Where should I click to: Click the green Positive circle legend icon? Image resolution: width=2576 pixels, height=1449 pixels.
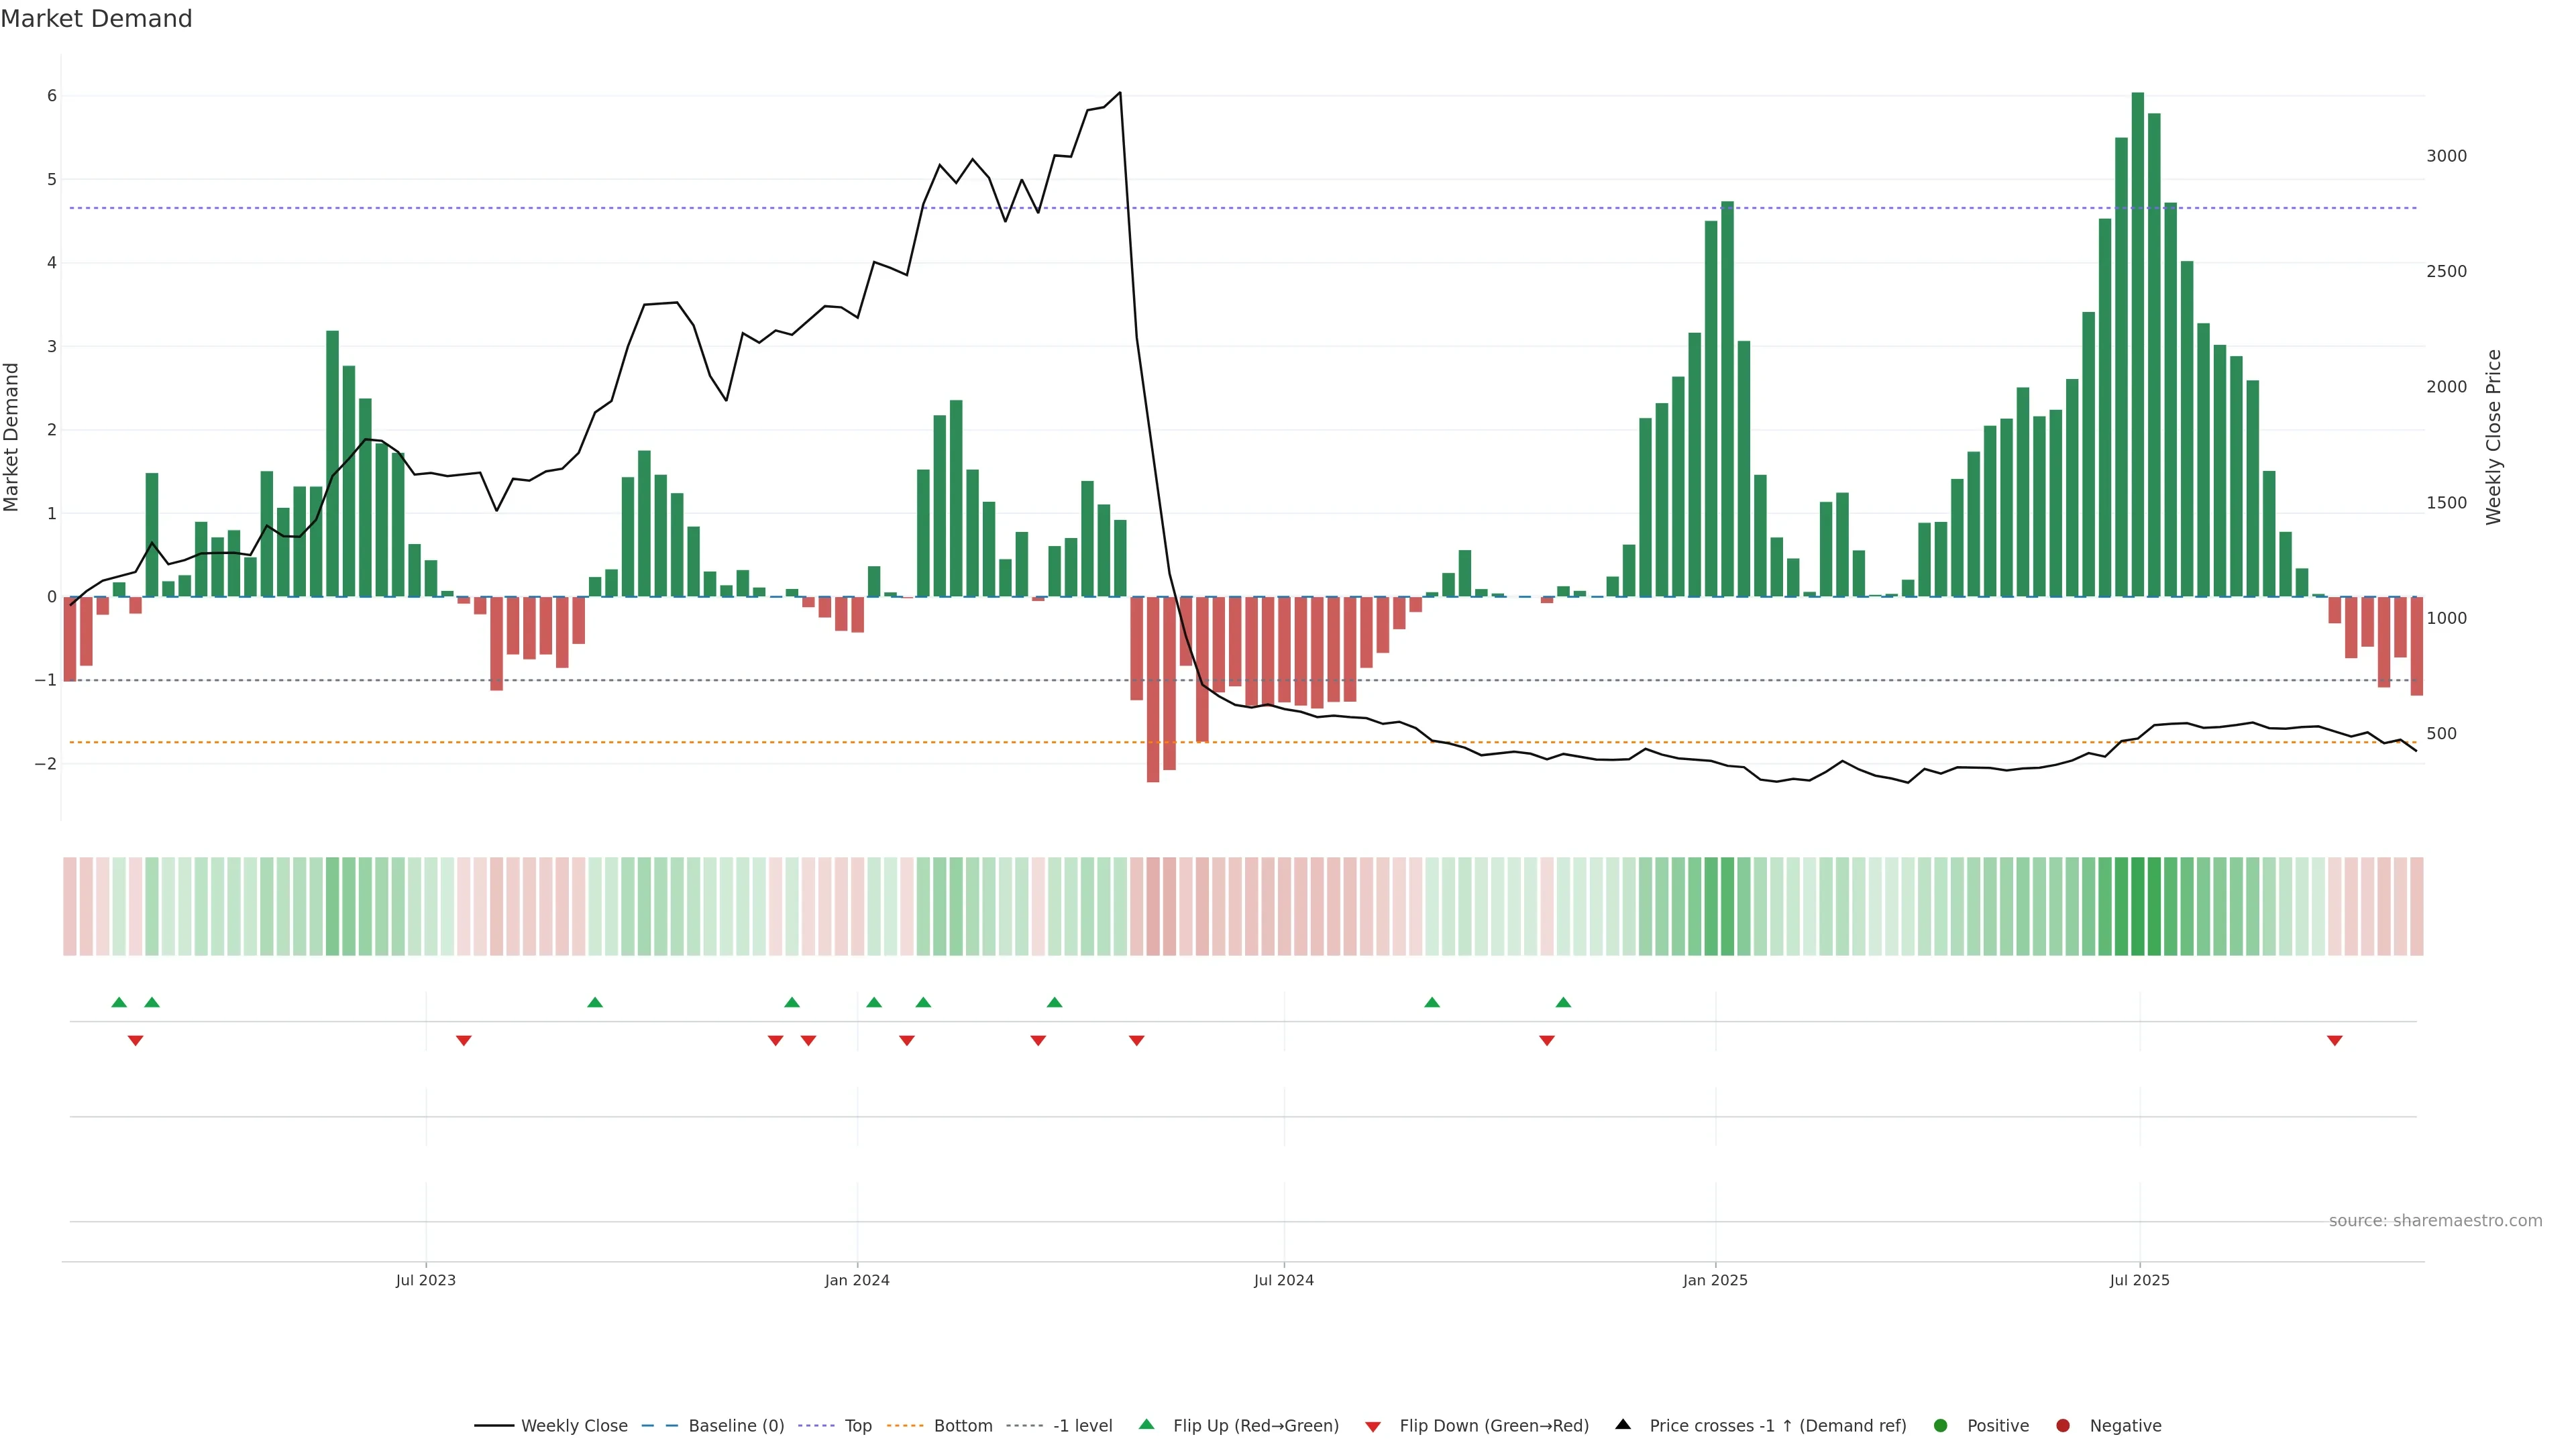(1941, 1425)
